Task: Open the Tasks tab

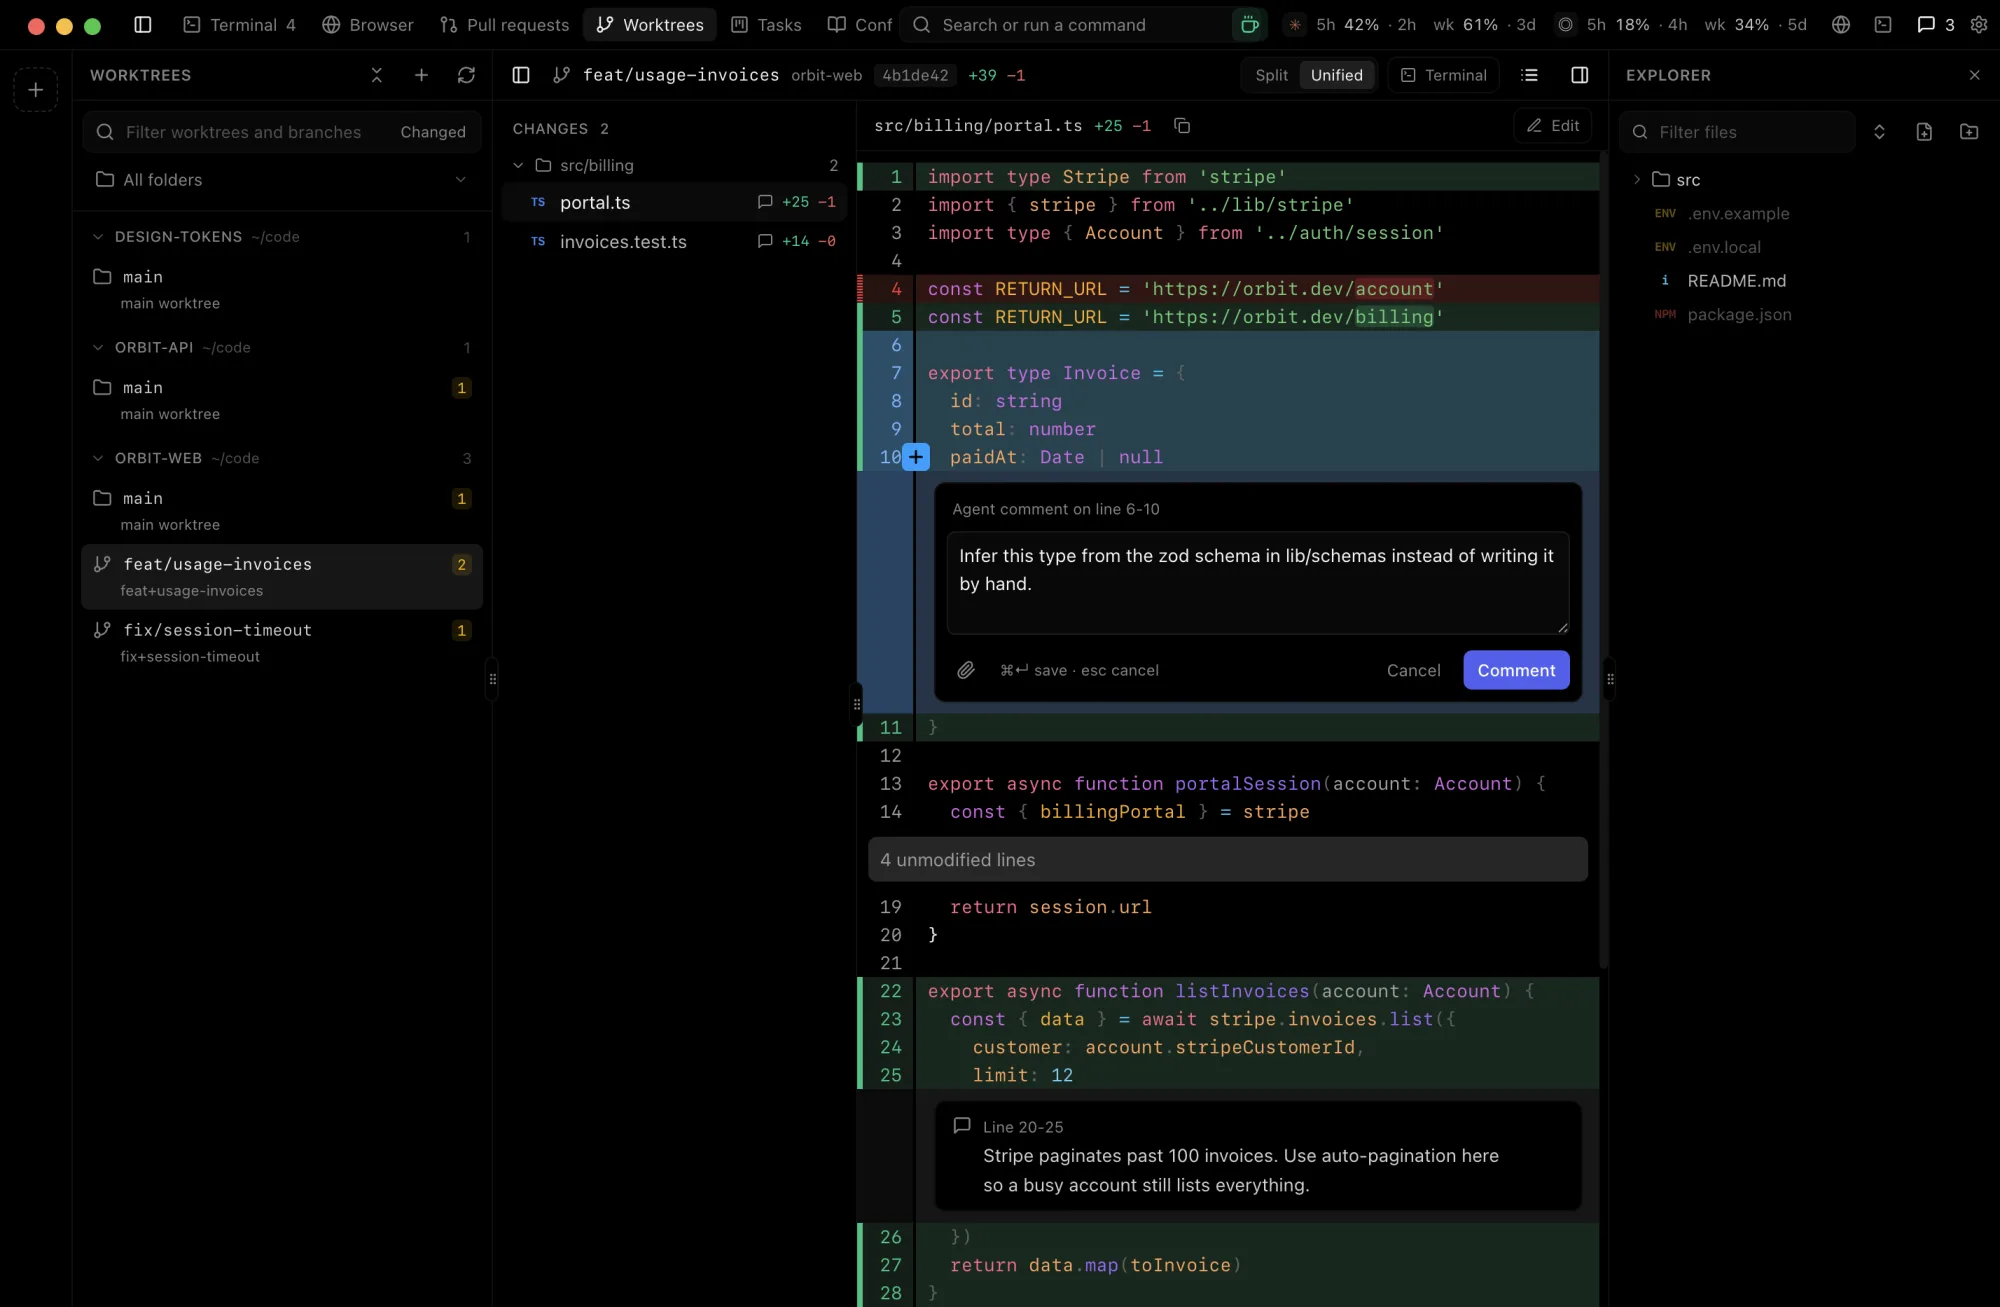Action: point(766,25)
